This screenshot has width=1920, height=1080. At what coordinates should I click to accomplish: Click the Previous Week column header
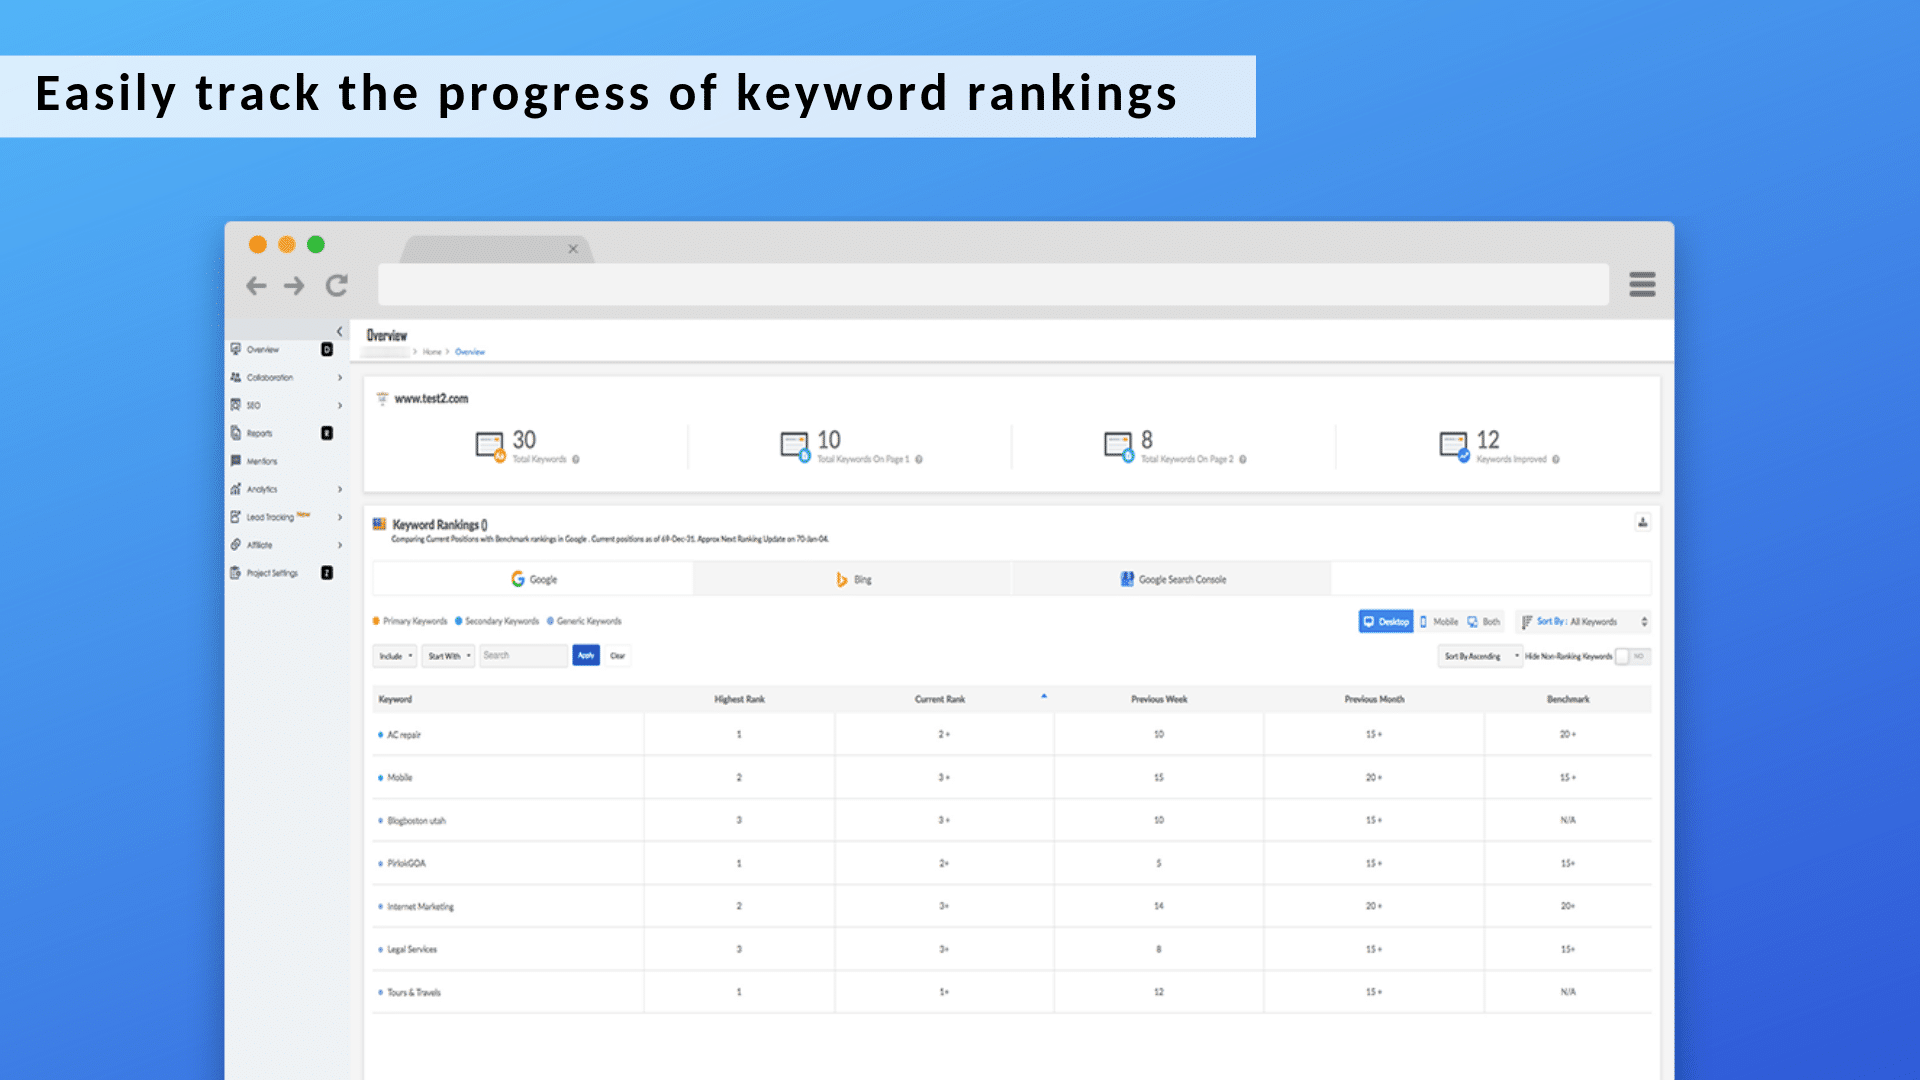pos(1159,700)
